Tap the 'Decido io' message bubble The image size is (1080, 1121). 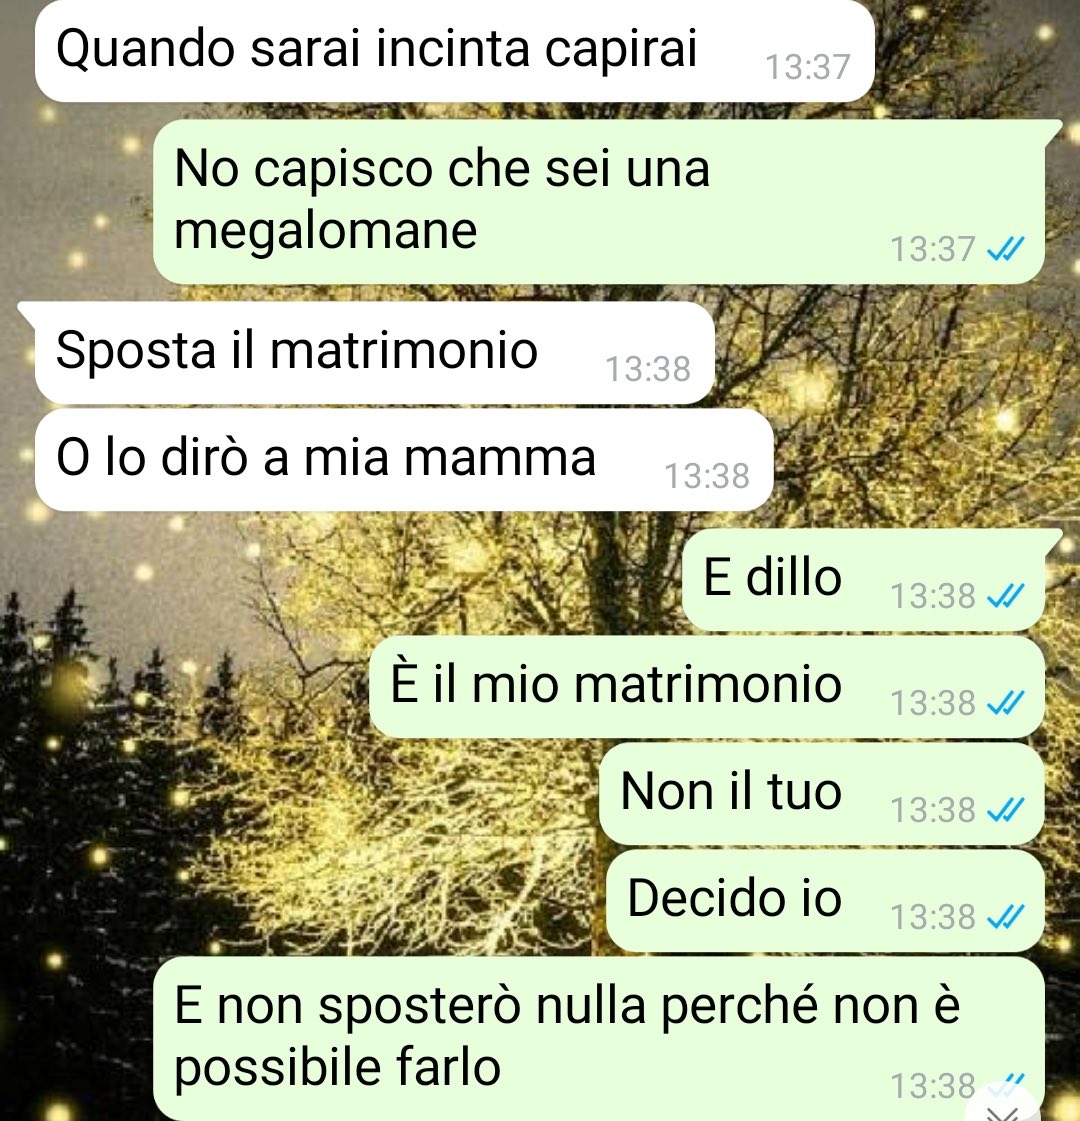click(x=826, y=901)
